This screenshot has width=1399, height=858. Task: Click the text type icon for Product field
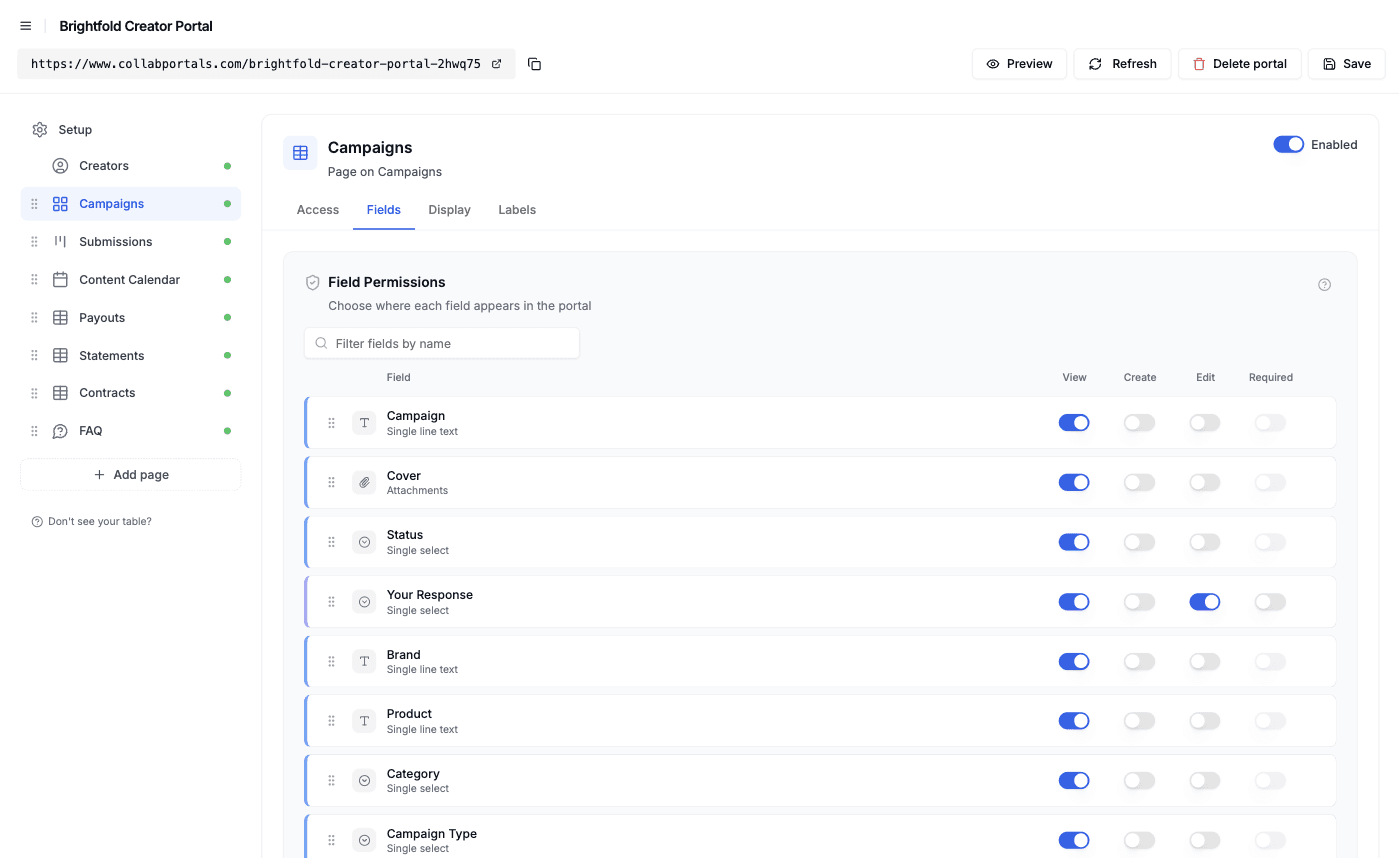coord(364,721)
